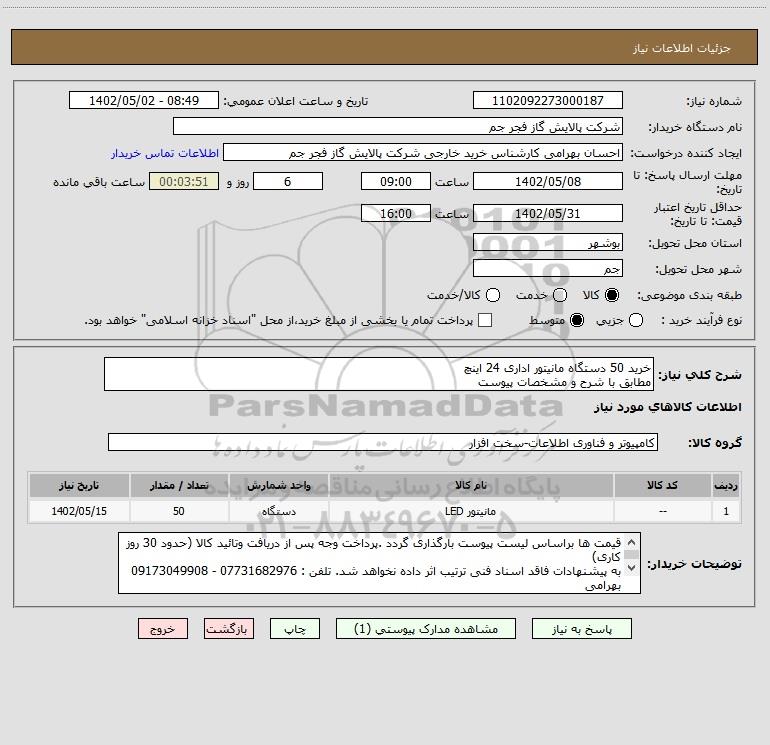
Task: Open مشاهده مدارک پیوستی (1) attachments
Action: pos(426,629)
